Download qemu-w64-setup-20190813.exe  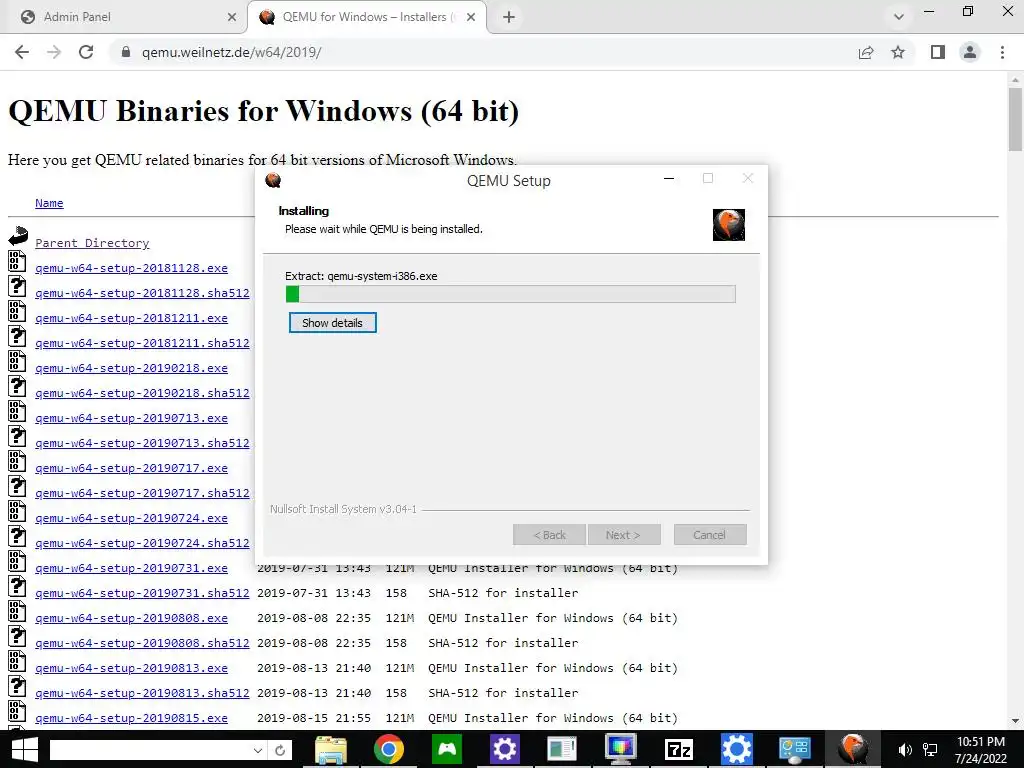click(131, 668)
